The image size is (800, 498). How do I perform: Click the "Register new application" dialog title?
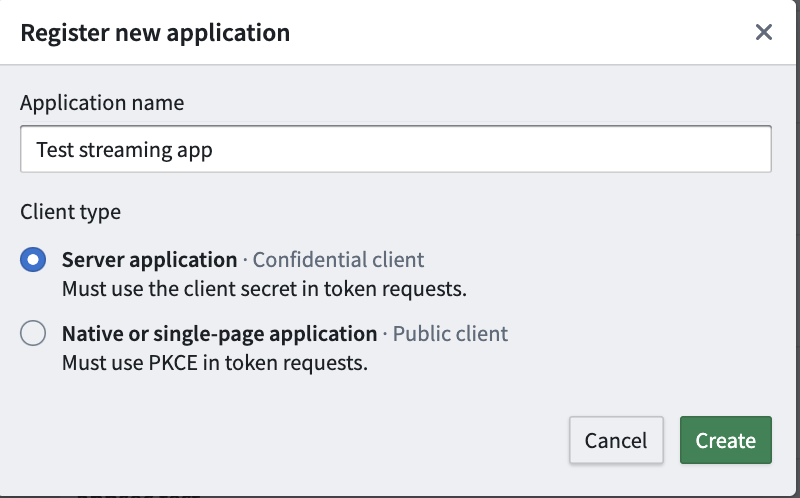155,32
